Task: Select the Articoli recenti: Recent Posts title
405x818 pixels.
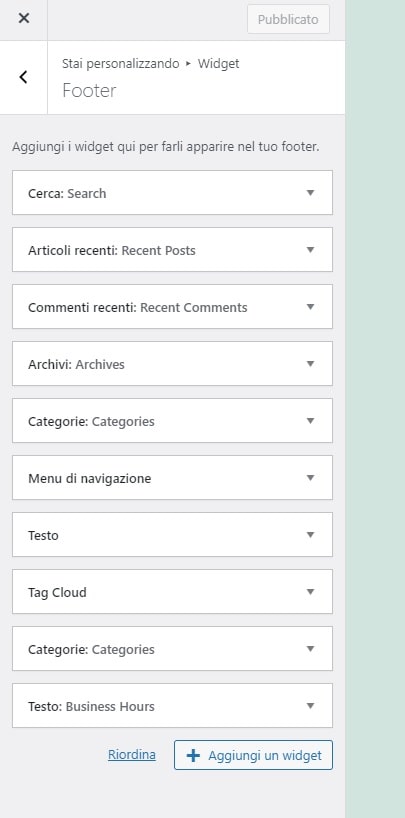Action: pyautogui.click(x=112, y=250)
